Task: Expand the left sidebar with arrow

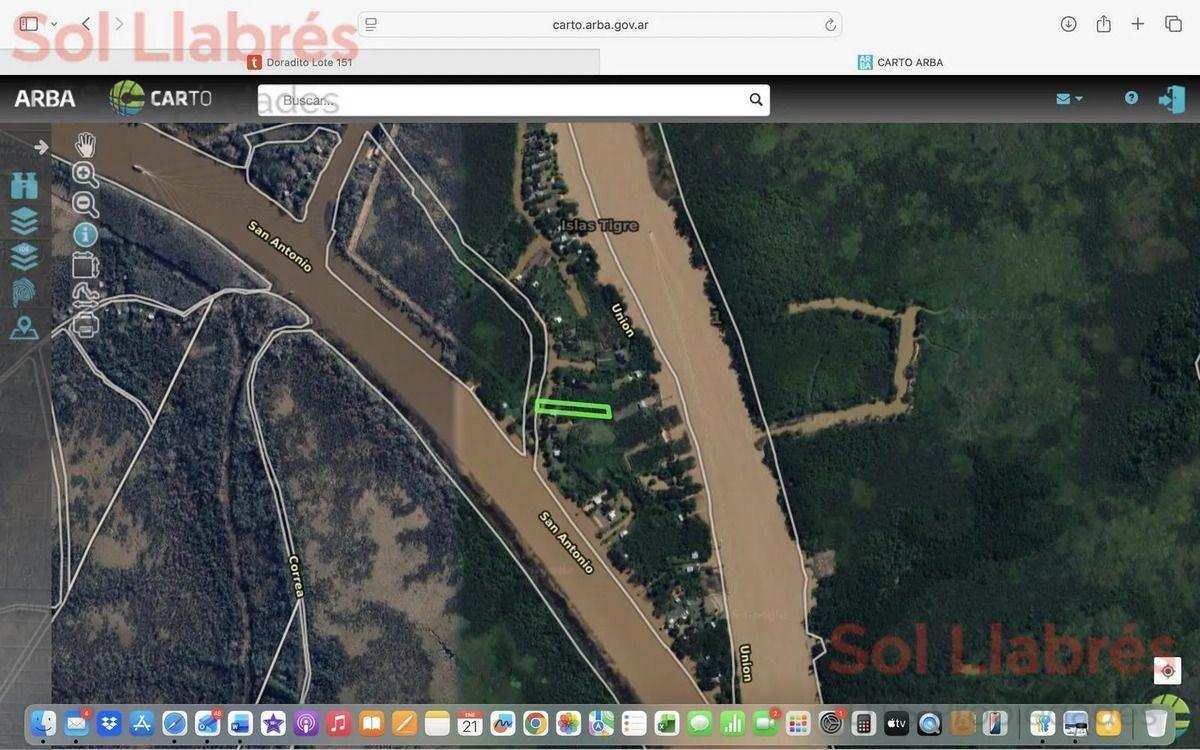Action: [41, 147]
